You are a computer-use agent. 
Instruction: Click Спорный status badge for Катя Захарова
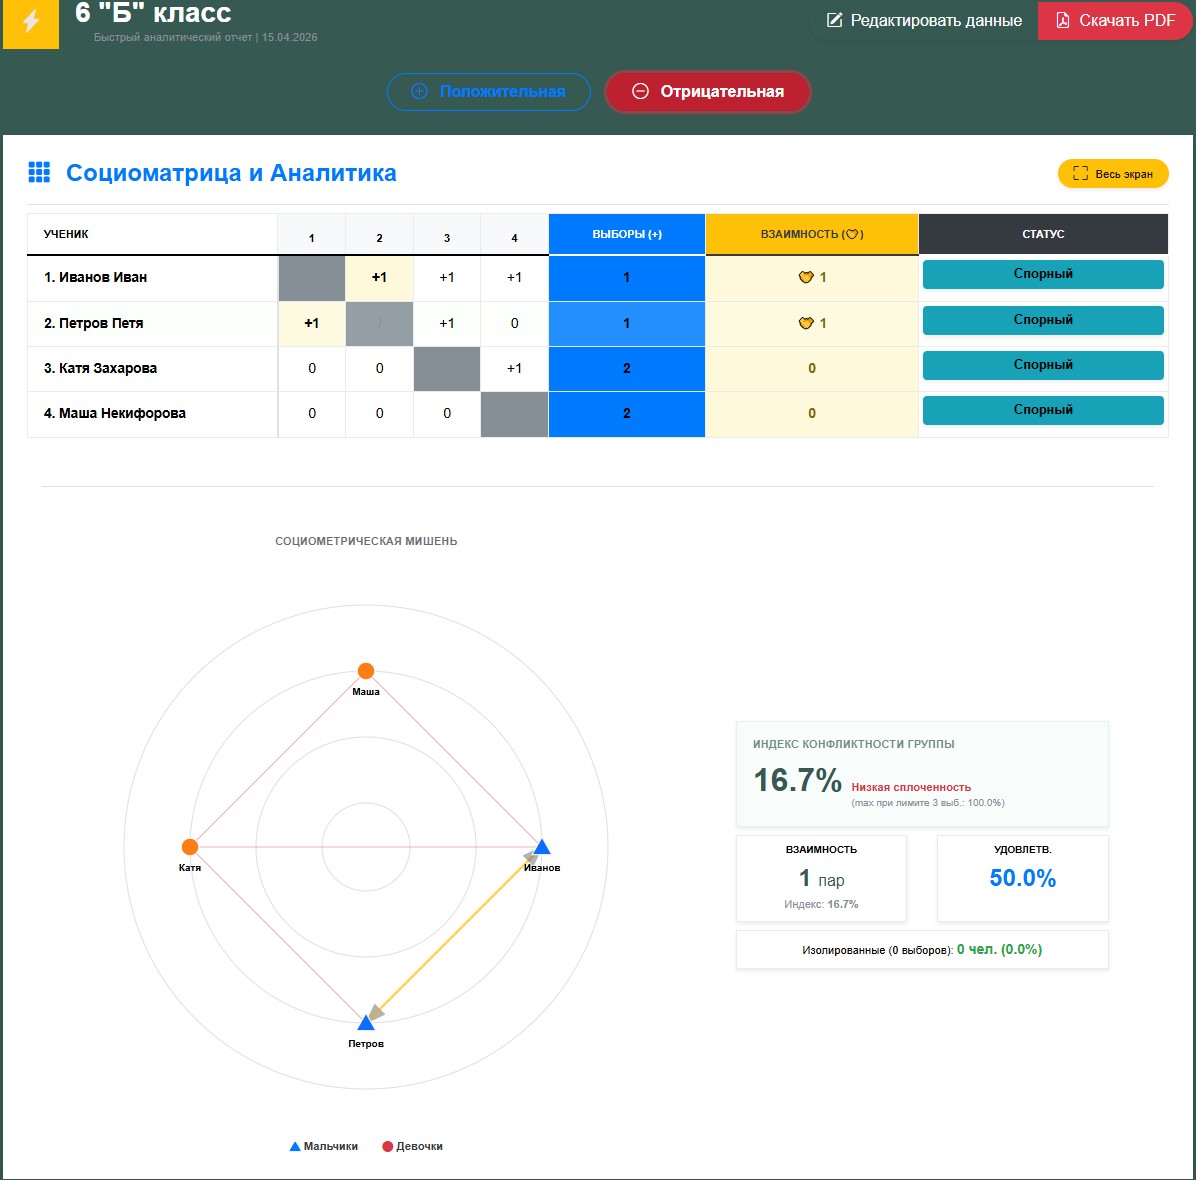coord(1042,366)
